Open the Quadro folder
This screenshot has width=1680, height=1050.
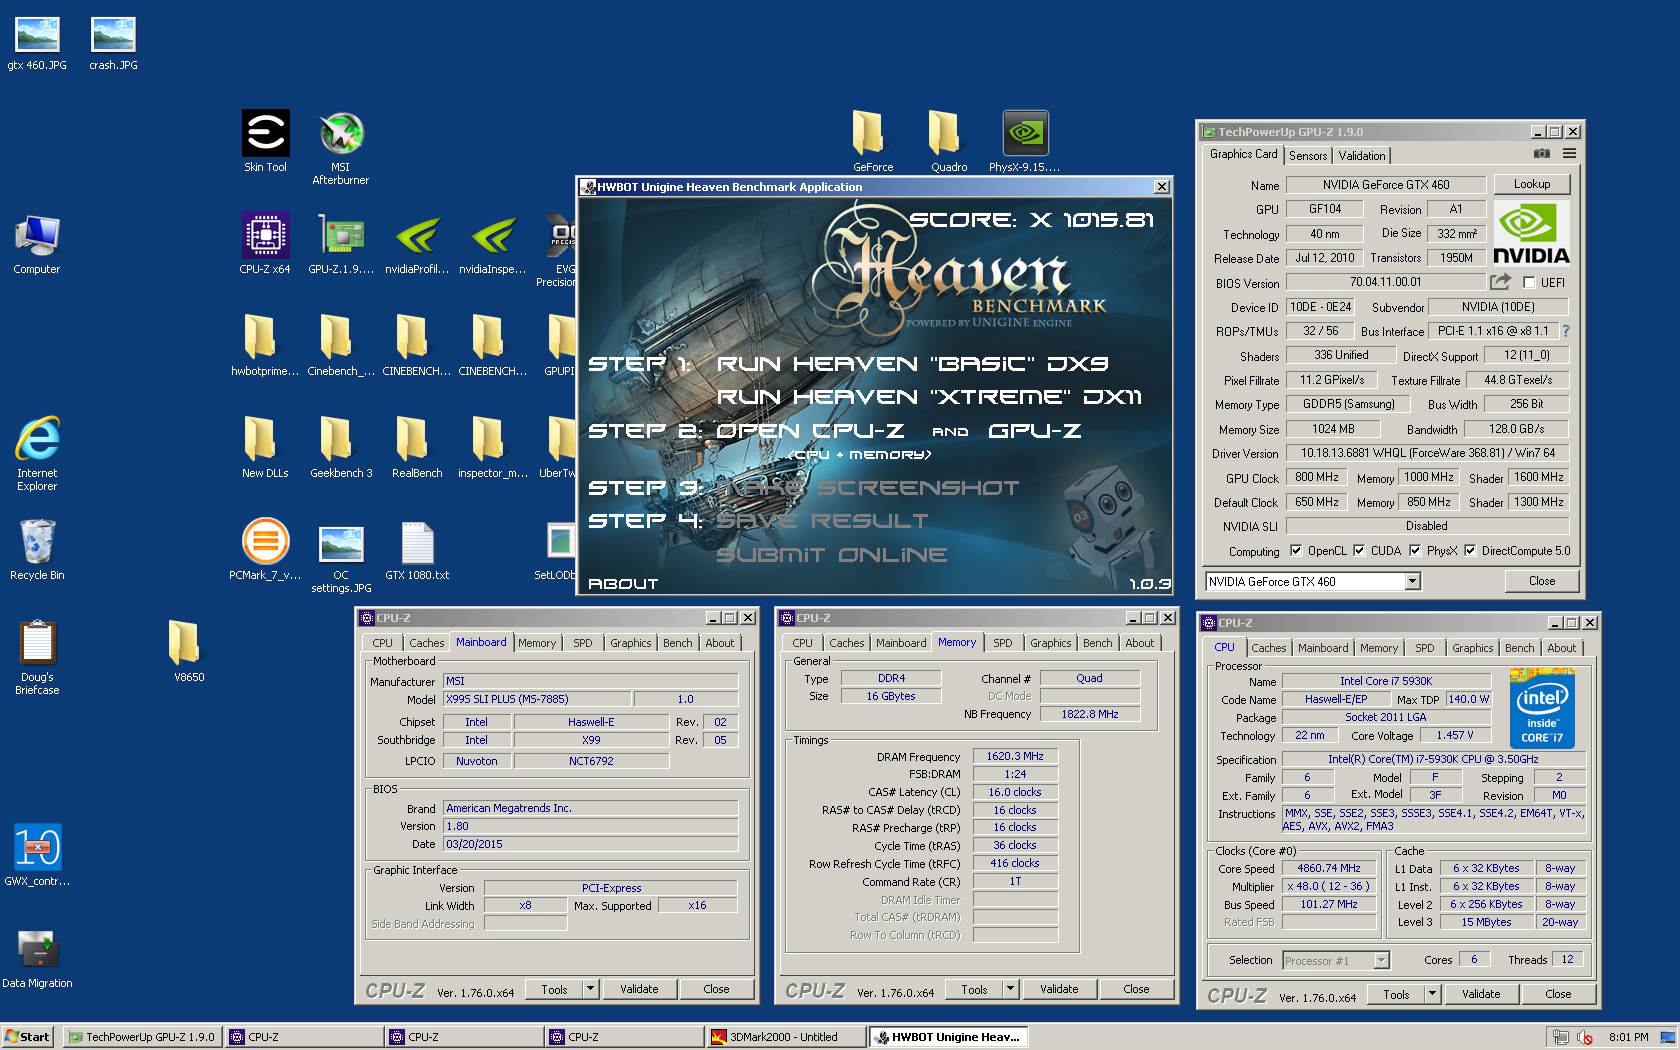(949, 141)
